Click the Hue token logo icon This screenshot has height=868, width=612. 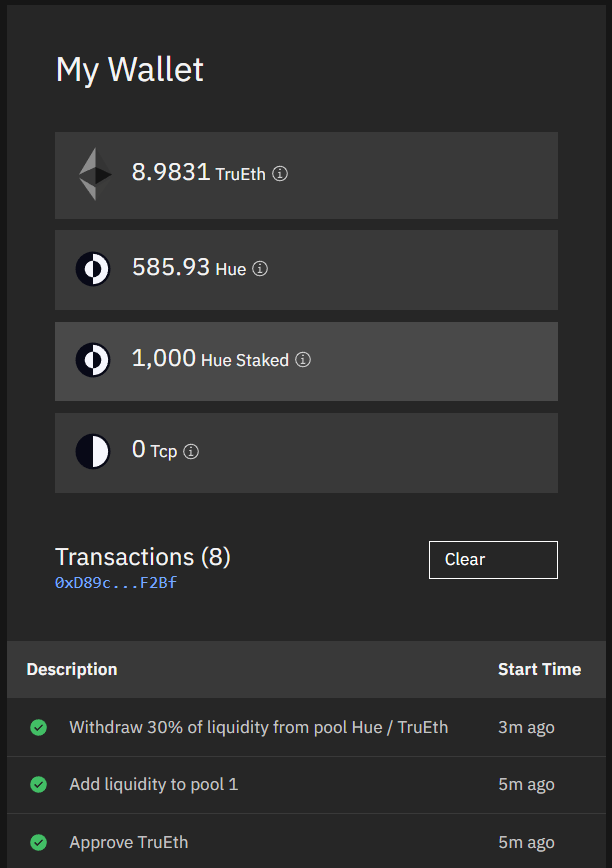(93, 269)
